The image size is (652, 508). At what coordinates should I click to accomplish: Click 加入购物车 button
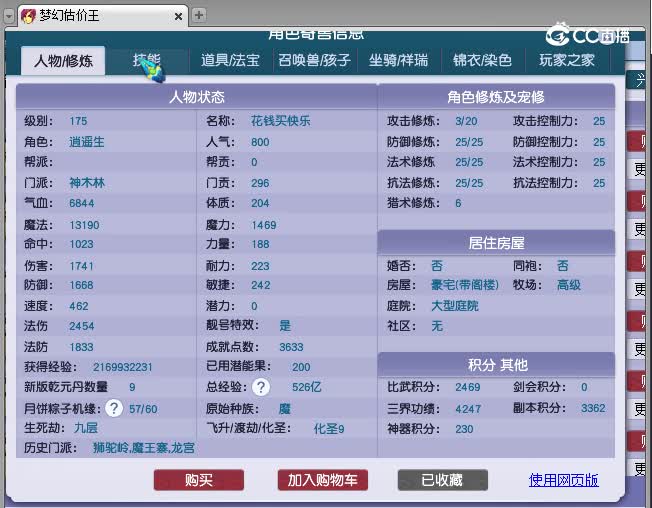coord(323,480)
